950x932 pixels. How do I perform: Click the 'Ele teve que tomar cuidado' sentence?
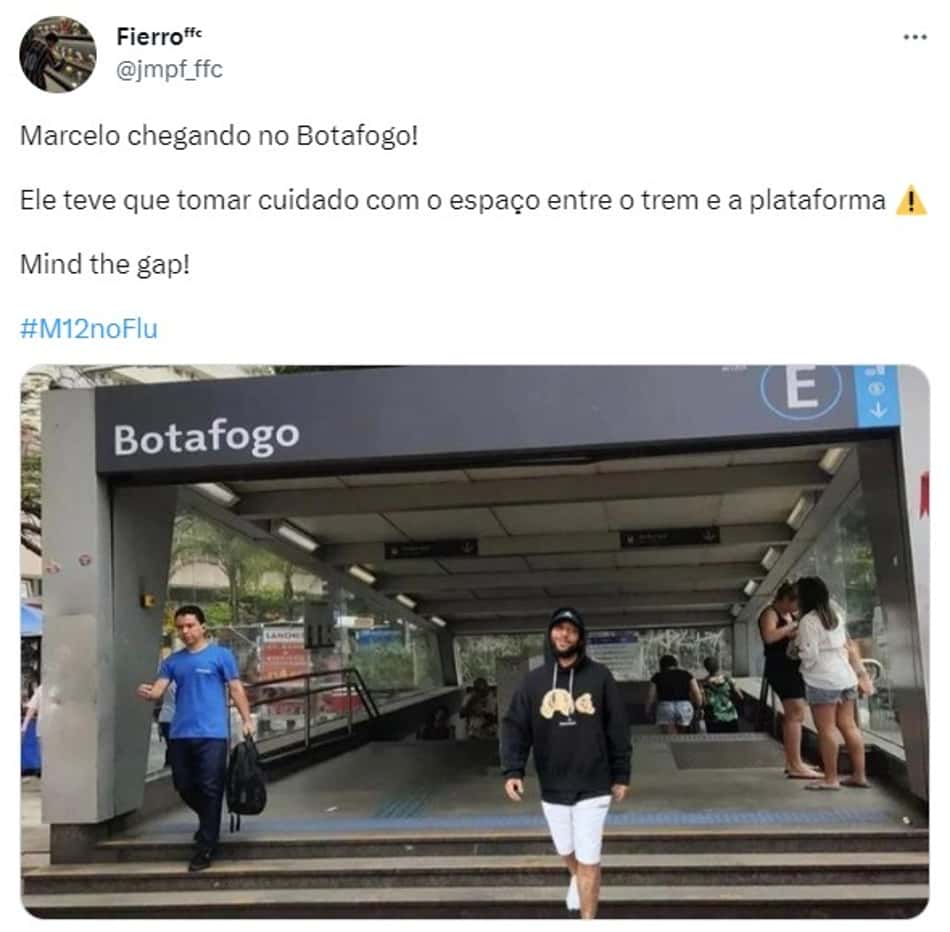tap(453, 201)
